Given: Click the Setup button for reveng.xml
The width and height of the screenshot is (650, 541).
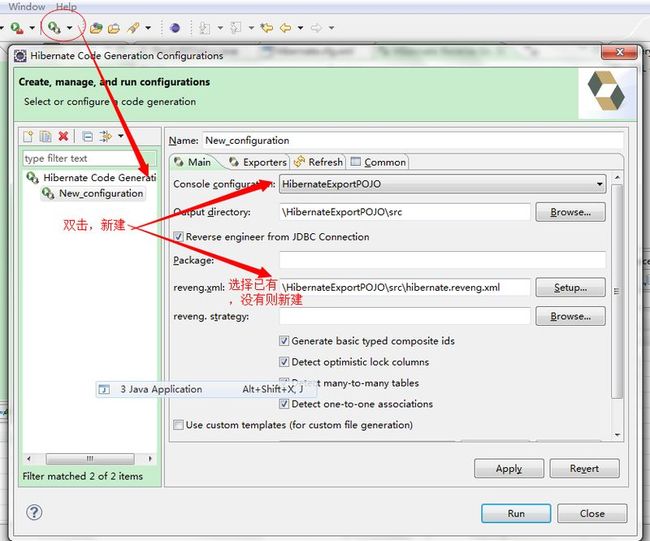Looking at the screenshot, I should (x=570, y=287).
